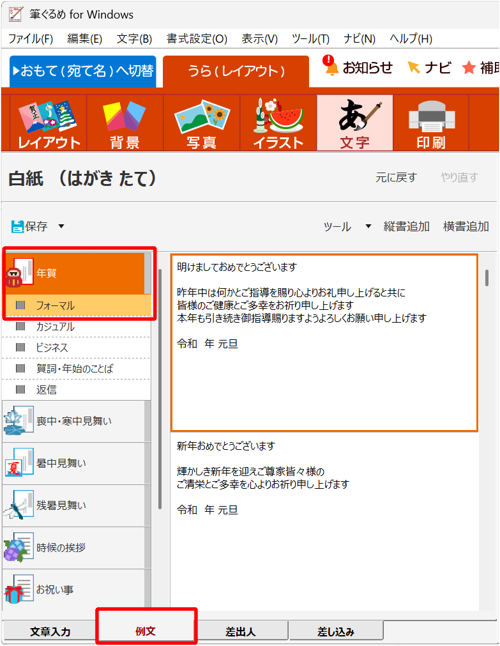The image size is (500, 646).
Task: Select the ビジネス subcategory
Action: coord(78,348)
